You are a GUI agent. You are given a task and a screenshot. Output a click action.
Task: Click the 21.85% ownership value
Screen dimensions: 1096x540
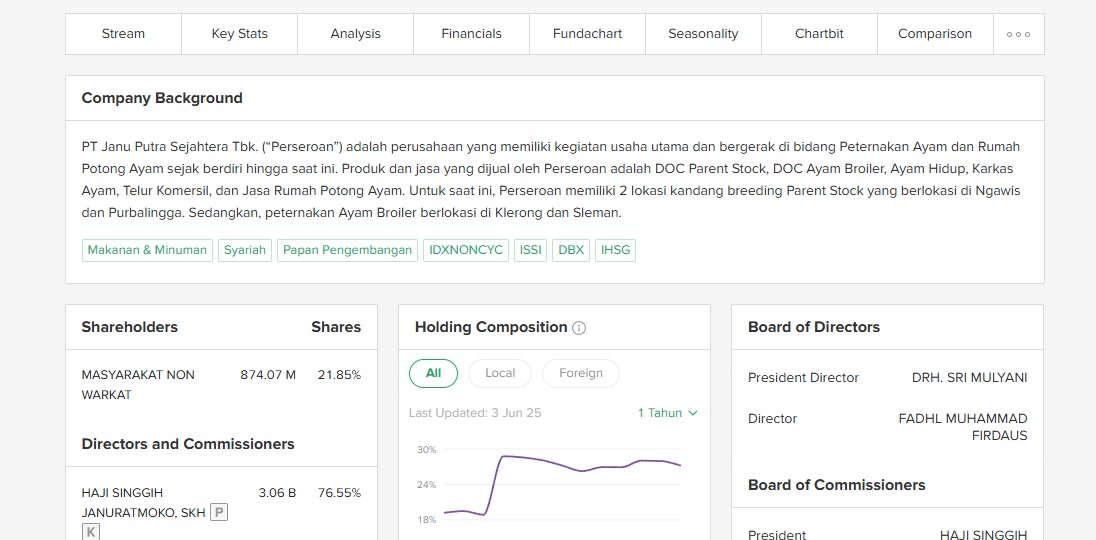click(x=339, y=375)
